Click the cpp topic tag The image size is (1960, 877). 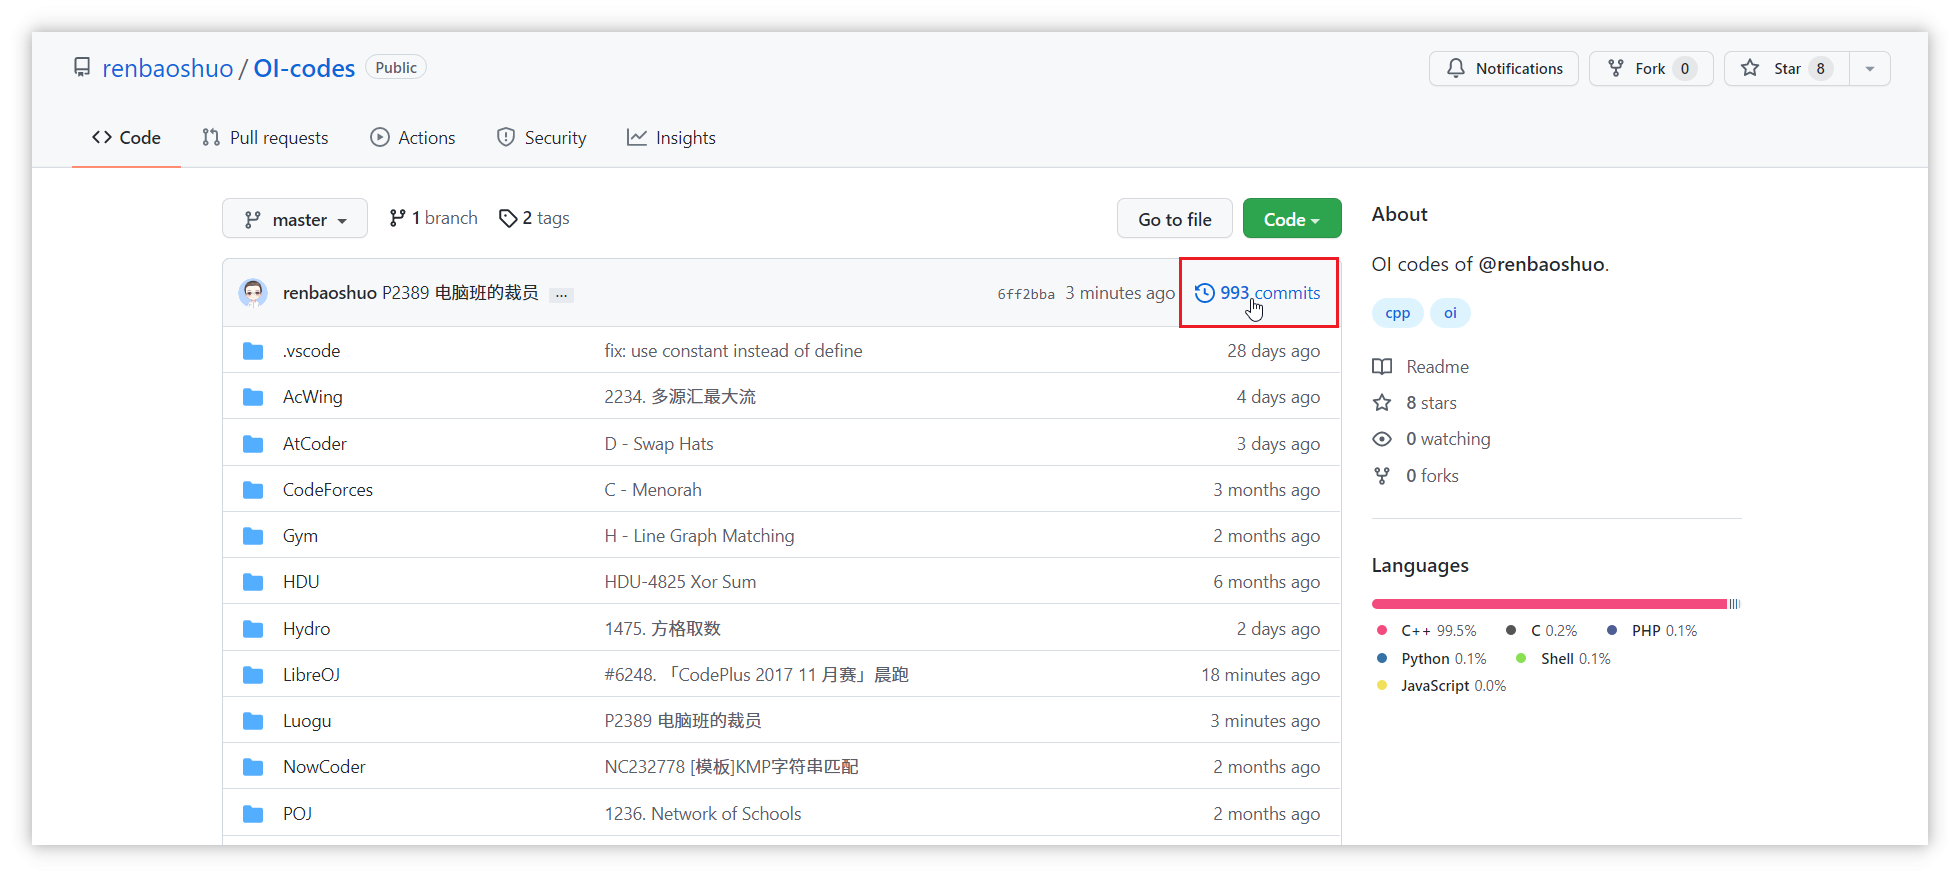point(1397,313)
